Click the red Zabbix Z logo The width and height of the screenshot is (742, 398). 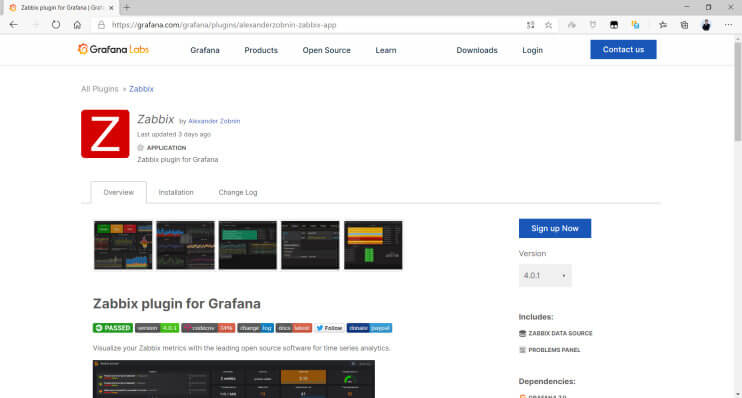[x=105, y=134]
